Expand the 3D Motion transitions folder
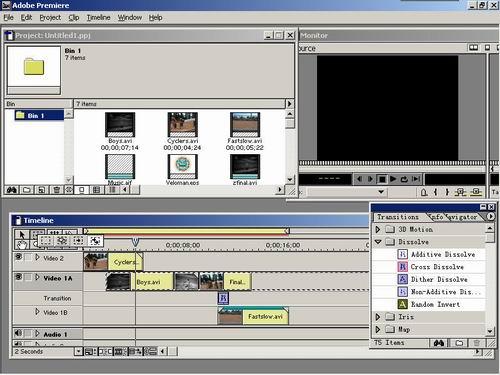Viewport: 500px width, 375px height. [378, 229]
